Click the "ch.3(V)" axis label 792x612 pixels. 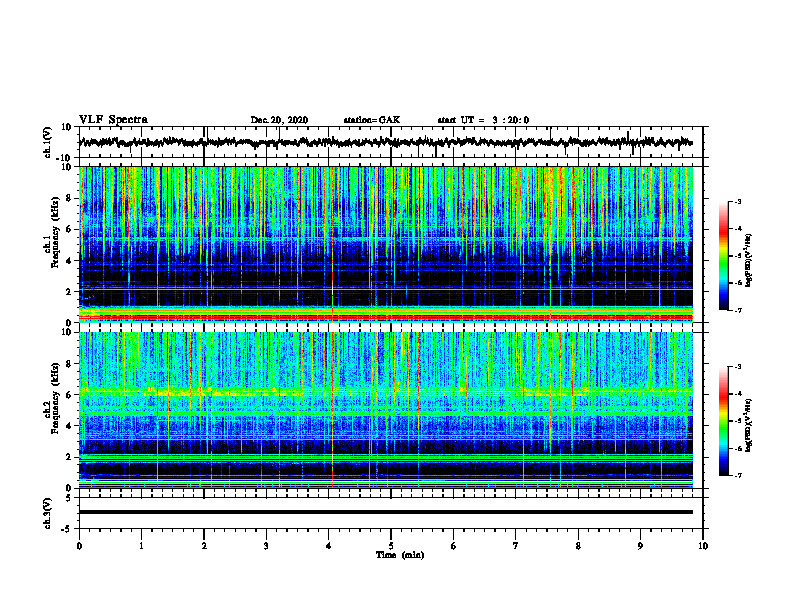tap(47, 514)
